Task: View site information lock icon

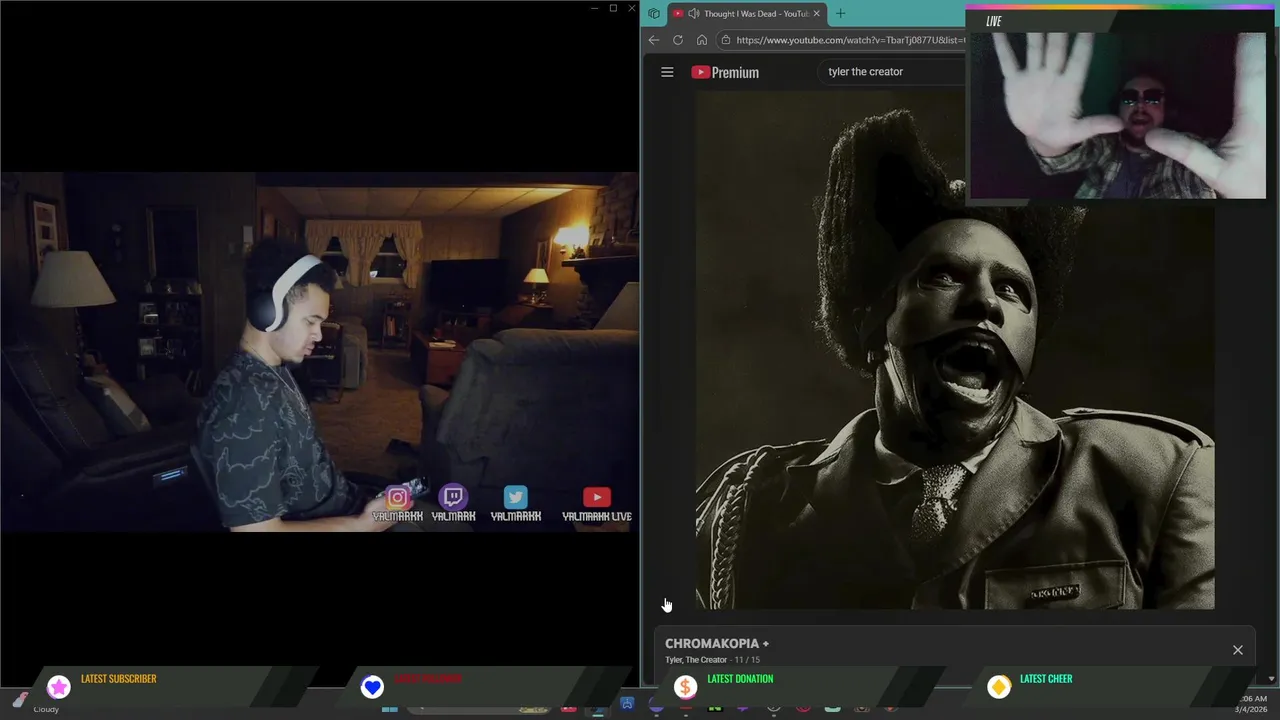Action: tap(725, 40)
